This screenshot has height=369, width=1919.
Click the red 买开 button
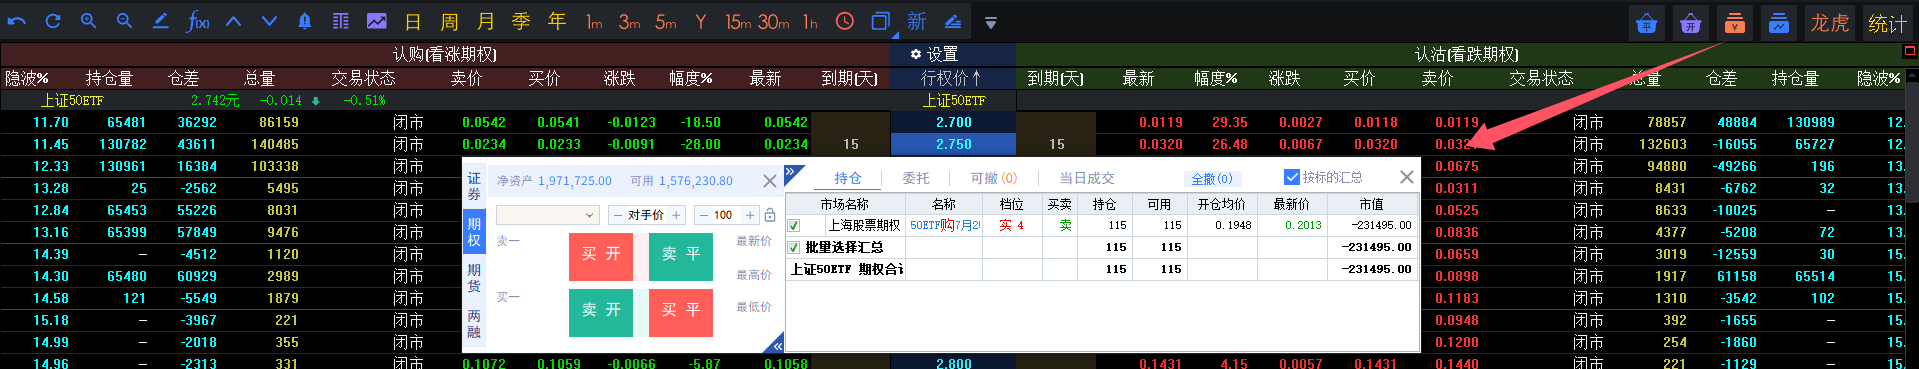point(601,254)
